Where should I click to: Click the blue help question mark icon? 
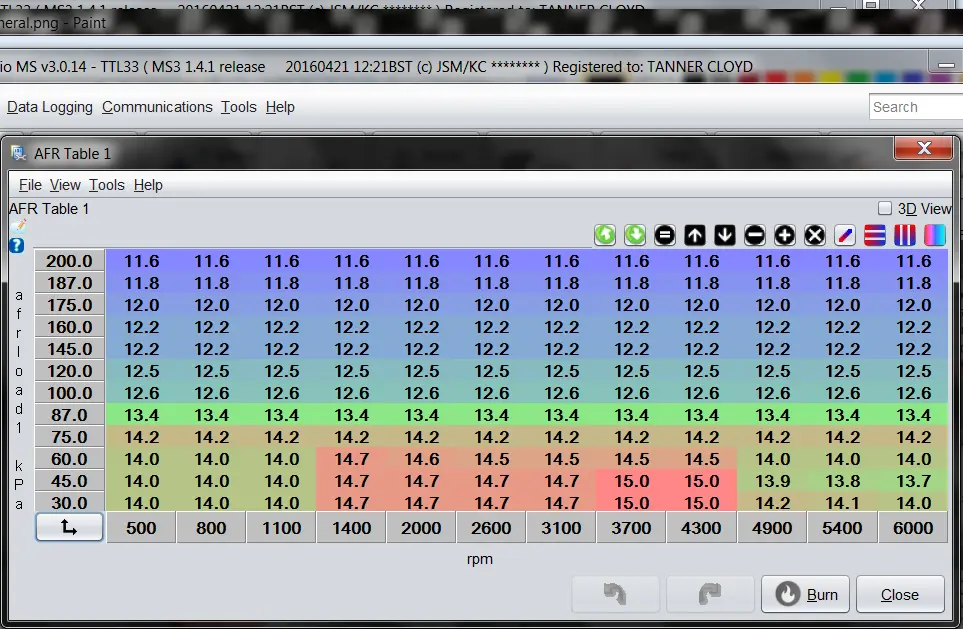tap(17, 246)
